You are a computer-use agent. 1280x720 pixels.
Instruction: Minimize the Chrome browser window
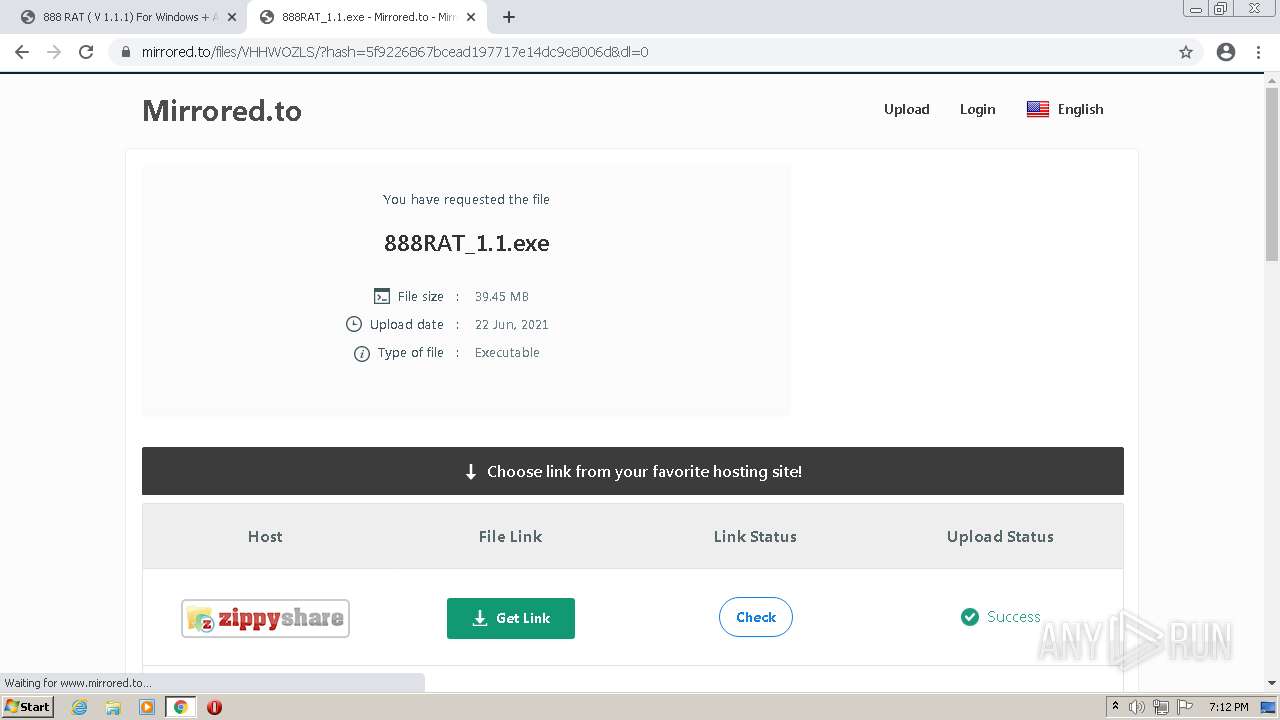[x=1196, y=9]
